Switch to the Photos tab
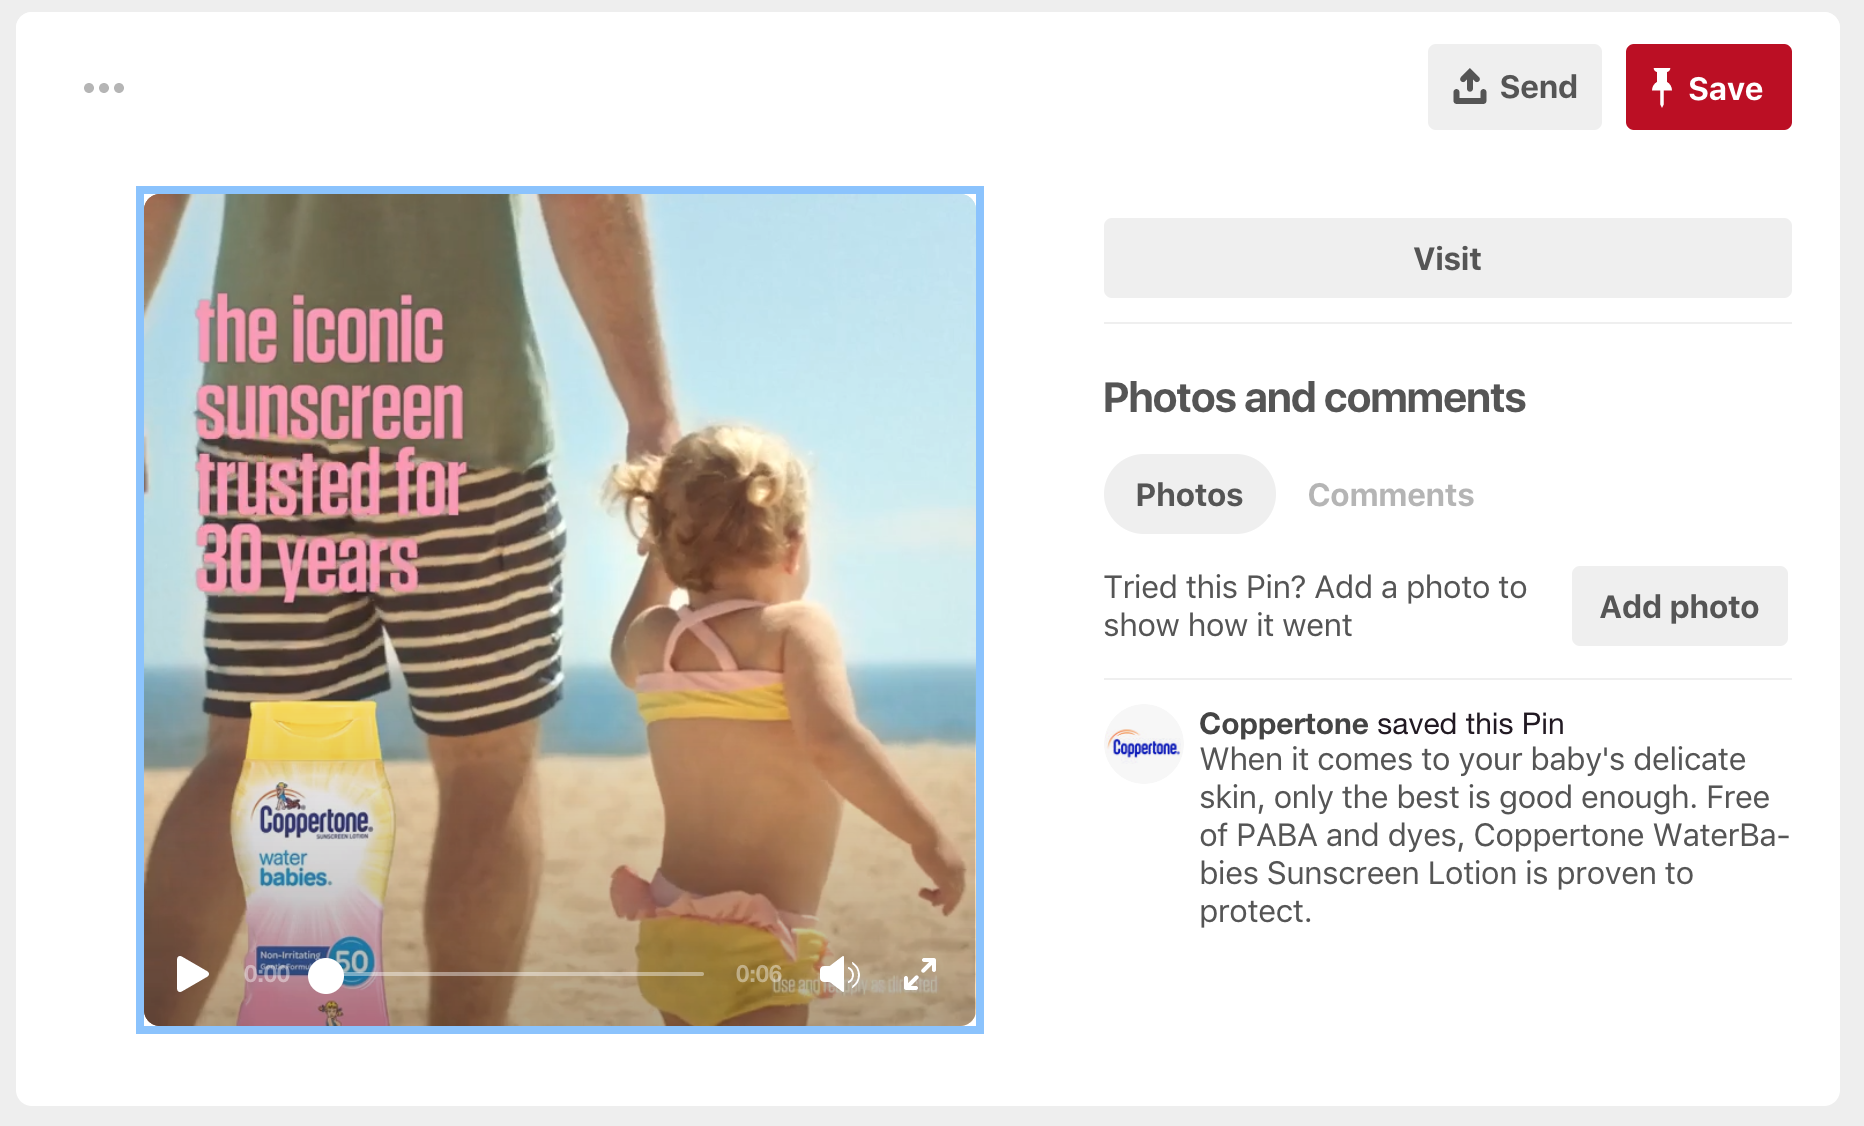This screenshot has height=1126, width=1864. coord(1189,494)
